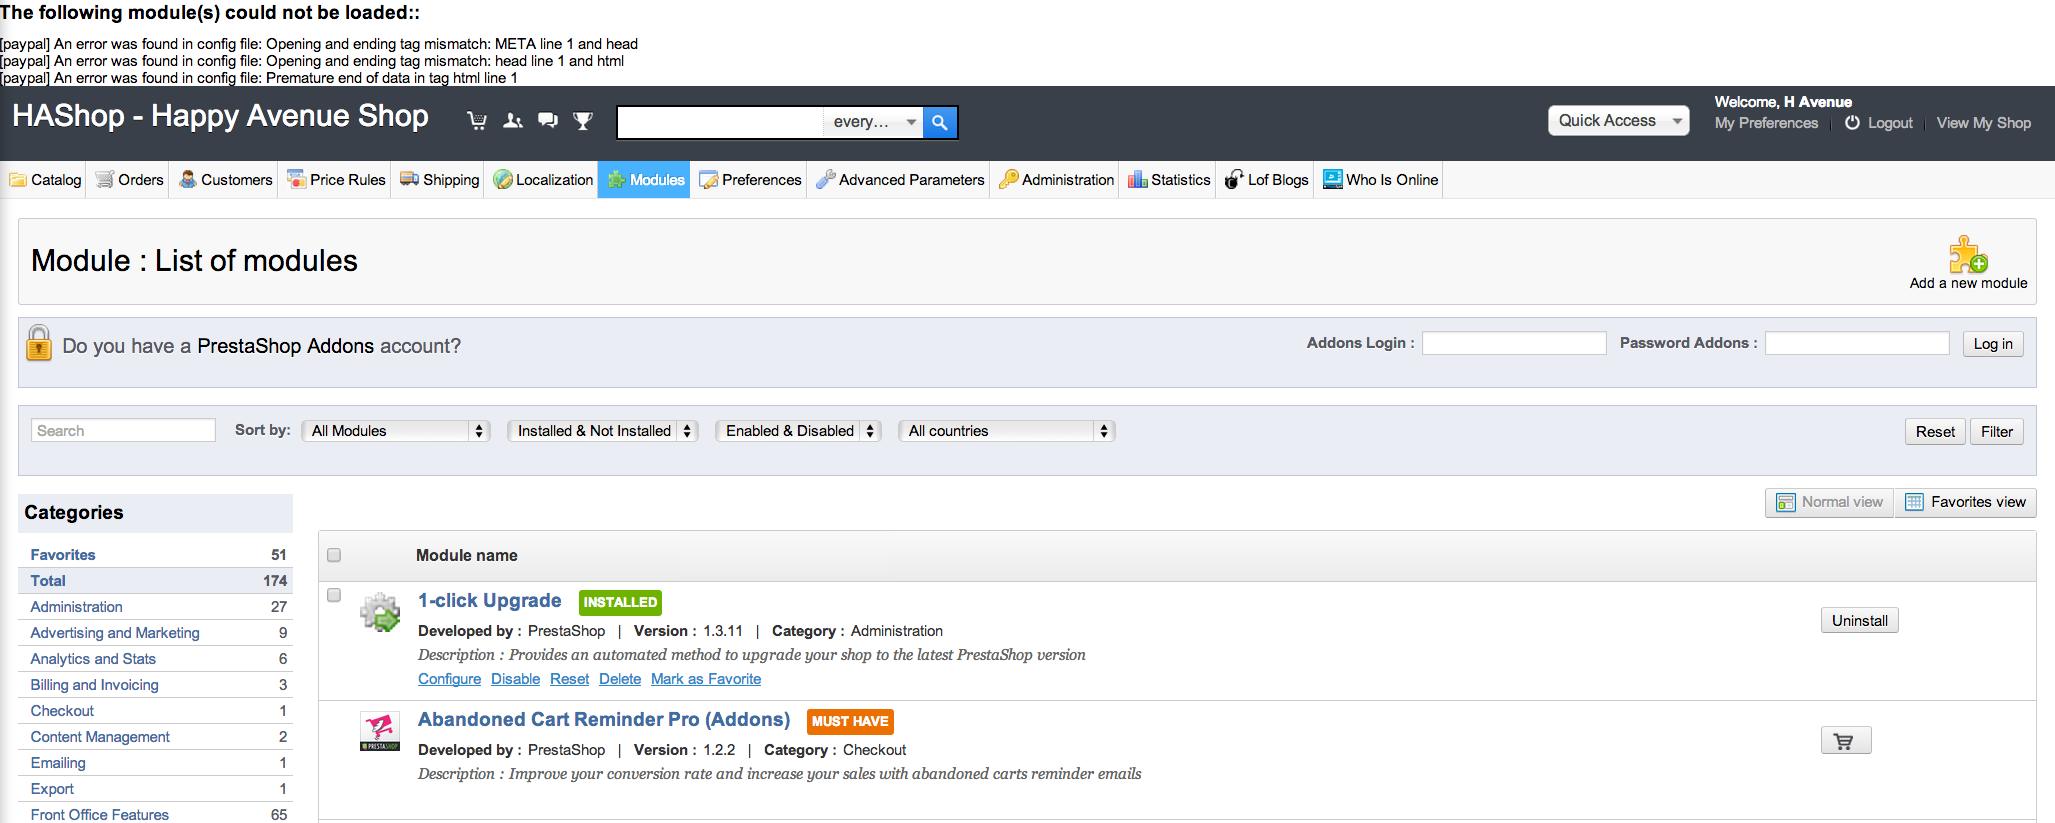2055x823 pixels.
Task: Click the Reset filter button
Action: point(1935,432)
